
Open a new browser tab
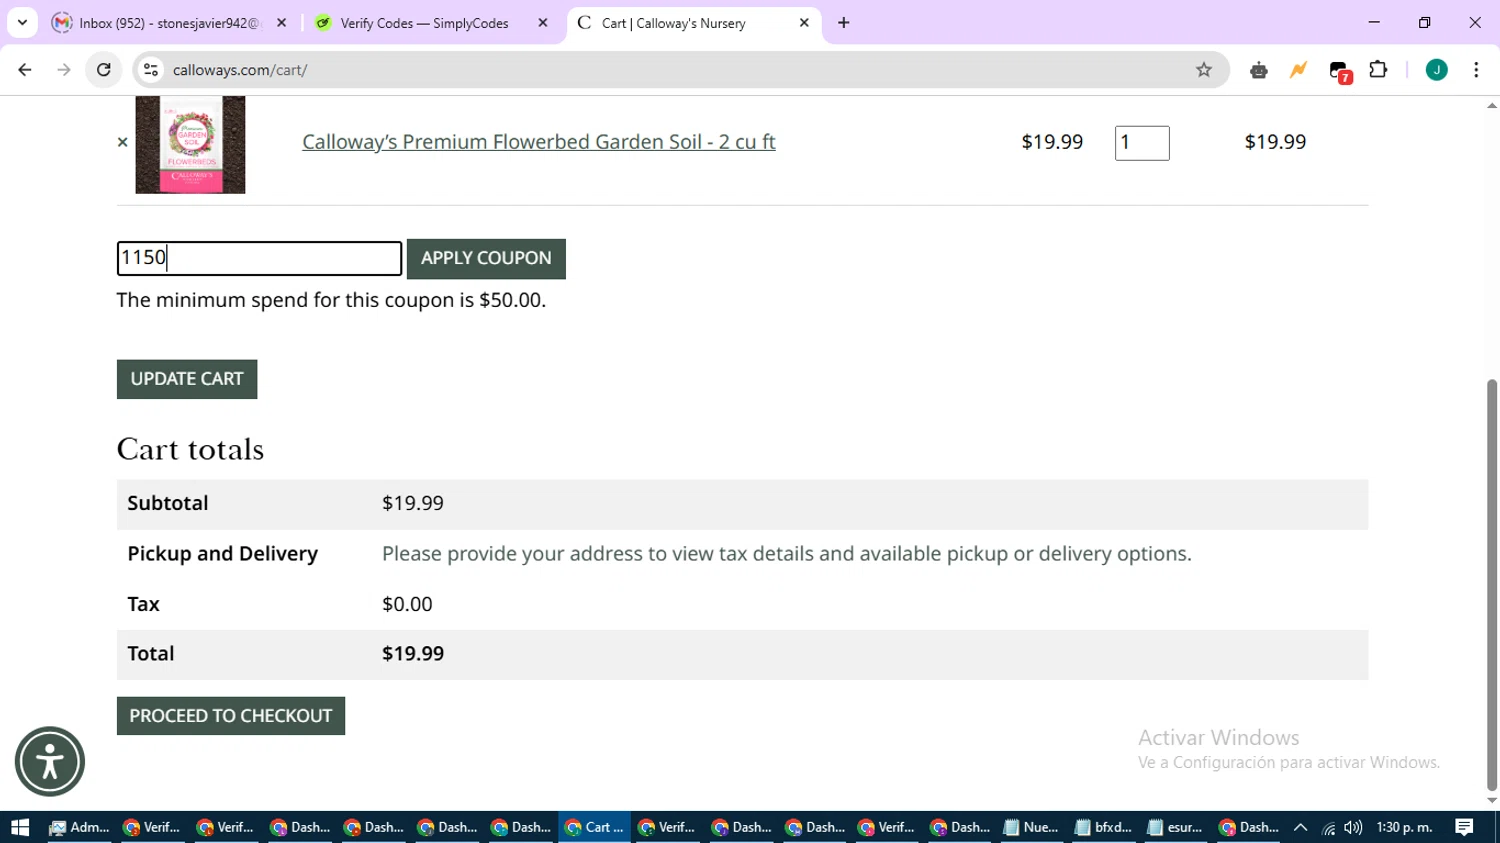tap(844, 23)
